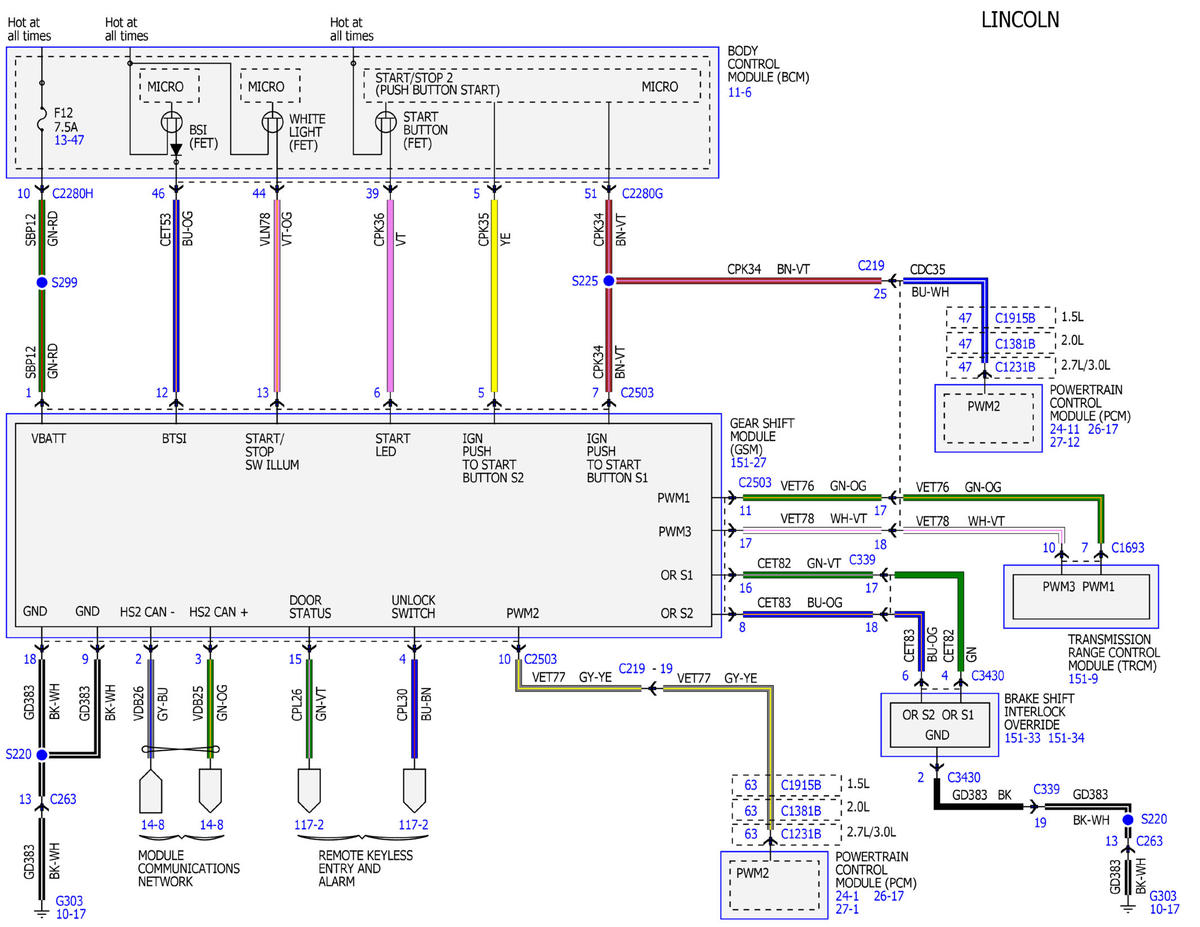Click the CPK35 YE yellow wire
This screenshot has height=927, width=1200.
494,298
